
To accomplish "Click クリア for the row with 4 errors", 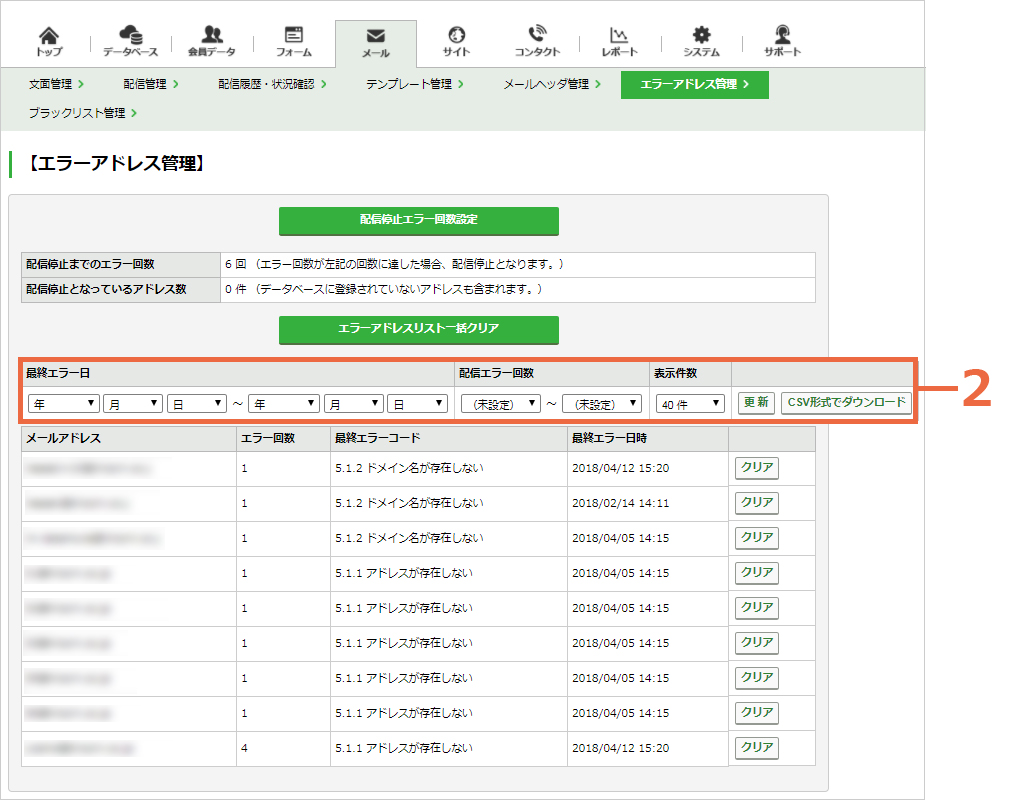I will pyautogui.click(x=757, y=747).
